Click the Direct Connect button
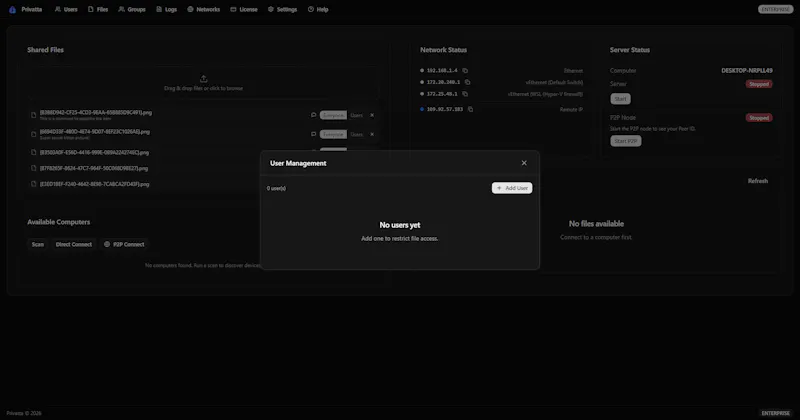Image resolution: width=800 pixels, height=420 pixels. coord(73,244)
